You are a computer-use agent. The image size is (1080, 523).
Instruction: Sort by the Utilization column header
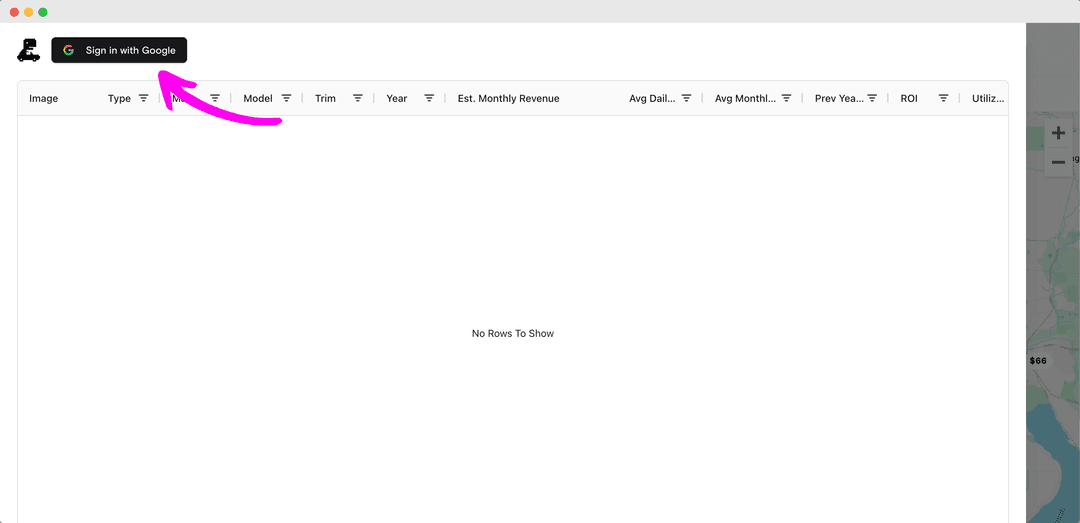(x=987, y=98)
